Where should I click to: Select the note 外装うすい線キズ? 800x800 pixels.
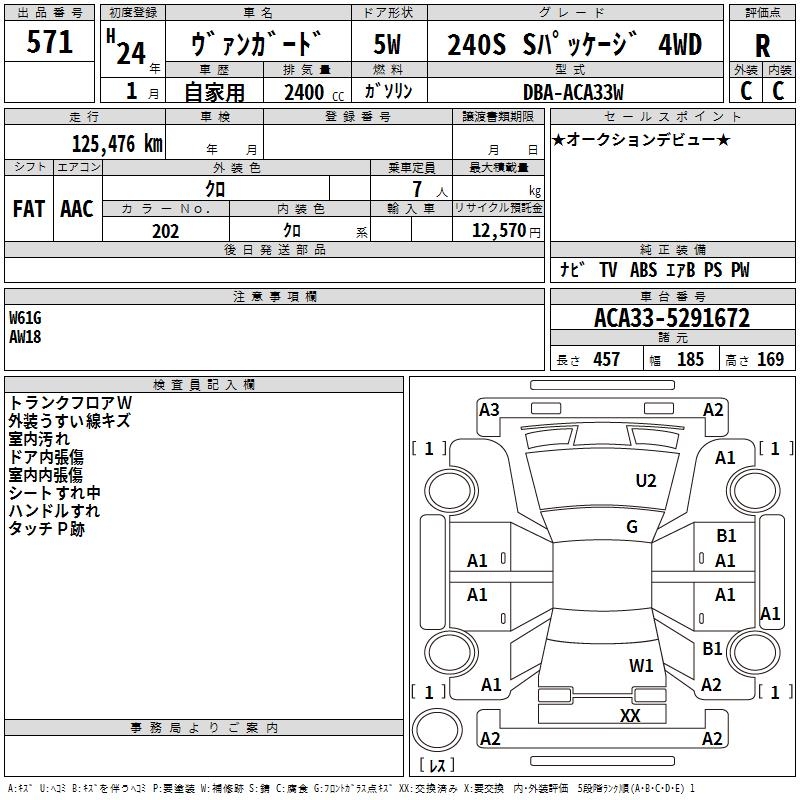click(69, 421)
